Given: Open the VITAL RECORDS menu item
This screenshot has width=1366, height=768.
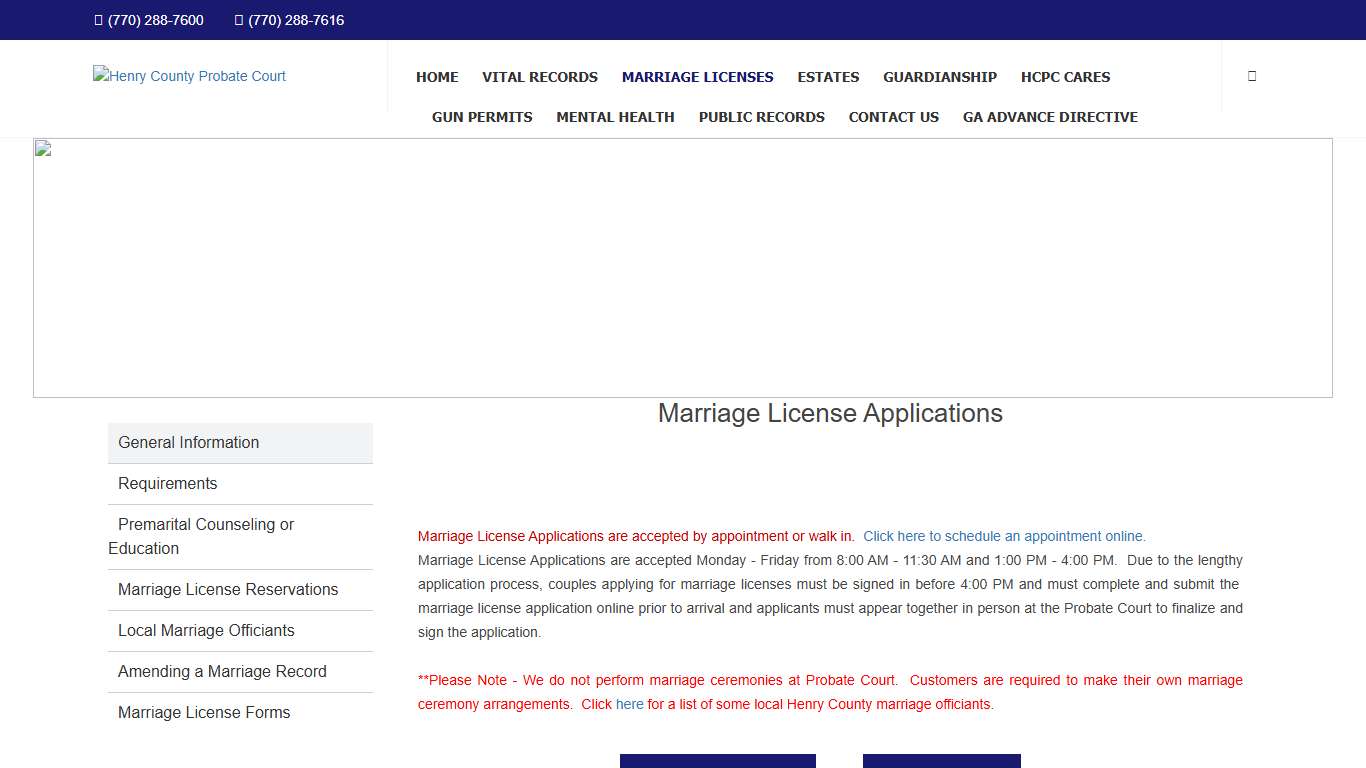Looking at the screenshot, I should pyautogui.click(x=540, y=77).
